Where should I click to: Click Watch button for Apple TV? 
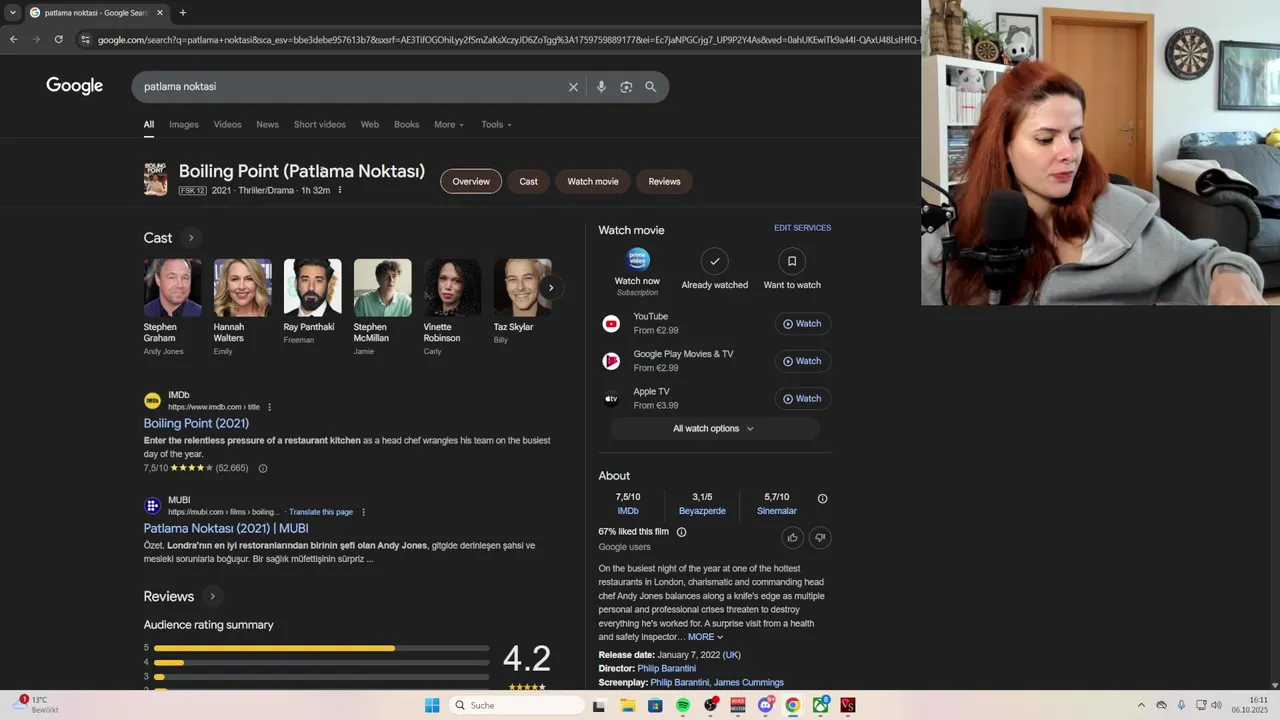pyautogui.click(x=802, y=399)
